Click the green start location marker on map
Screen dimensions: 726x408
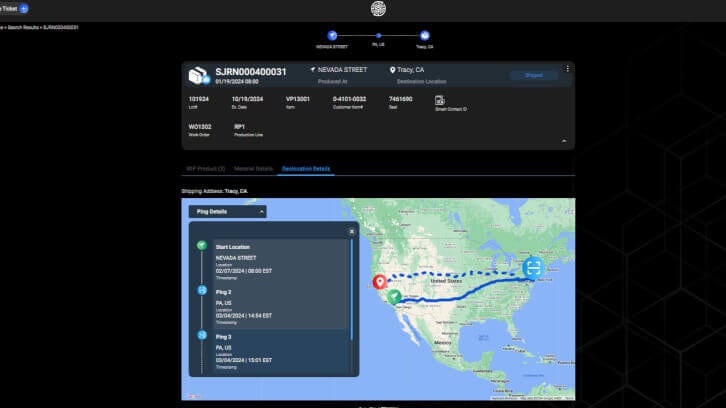coord(396,296)
